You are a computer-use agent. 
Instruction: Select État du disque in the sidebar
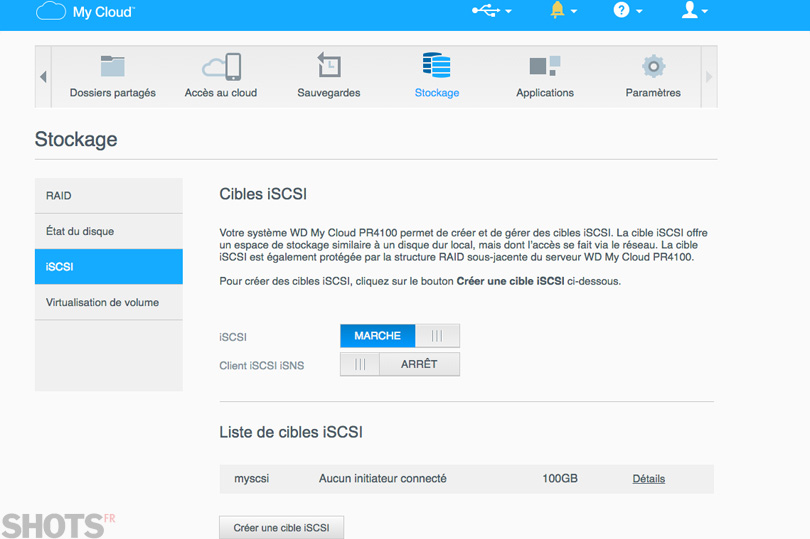(108, 232)
